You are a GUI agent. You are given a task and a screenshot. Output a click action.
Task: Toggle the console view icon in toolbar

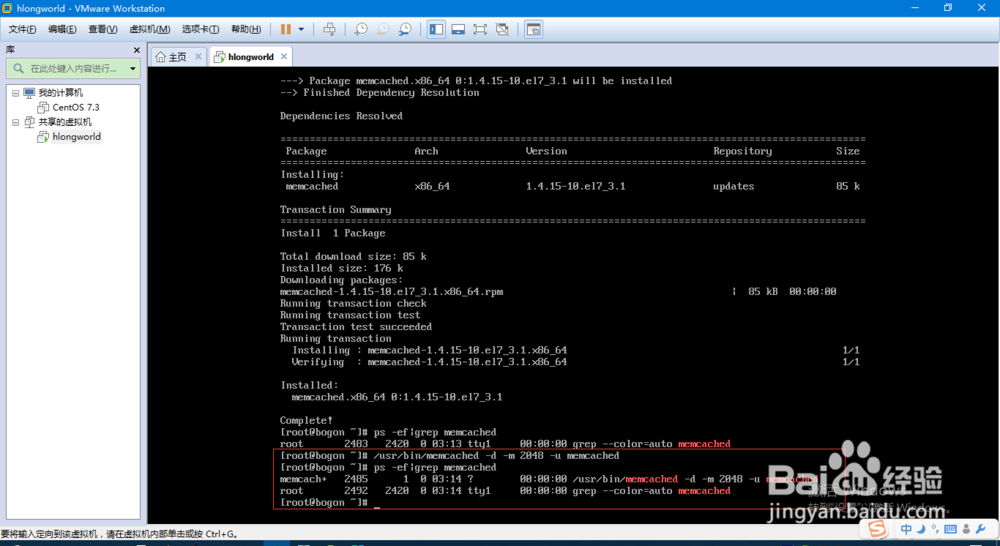(x=534, y=29)
